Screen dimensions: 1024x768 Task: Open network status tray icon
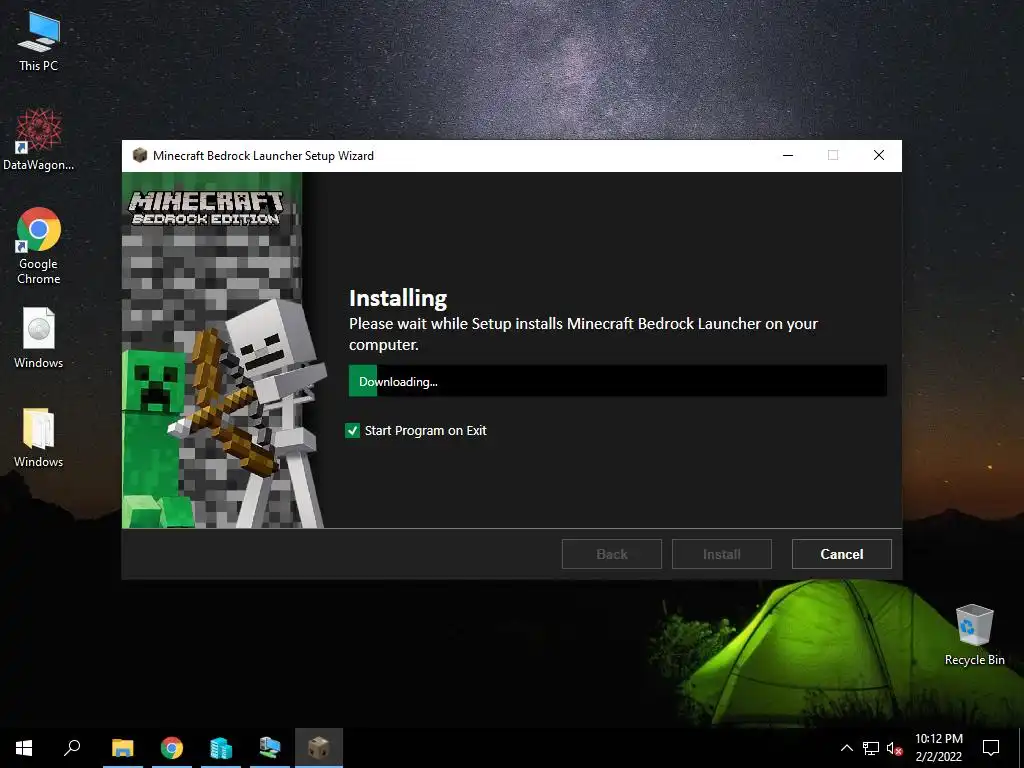(x=871, y=748)
